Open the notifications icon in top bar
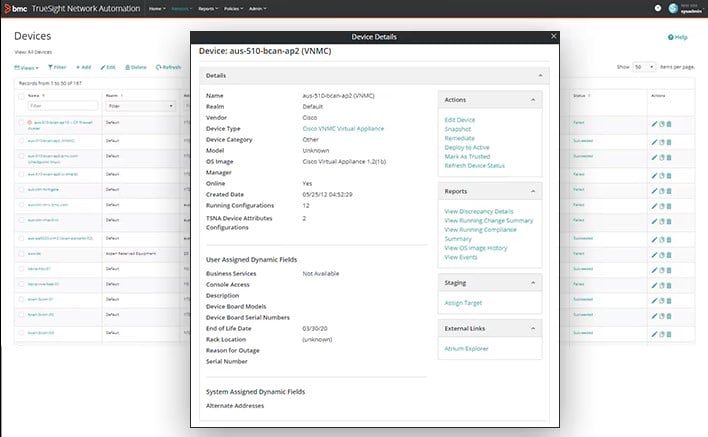Image resolution: width=708 pixels, height=437 pixels. (x=658, y=8)
